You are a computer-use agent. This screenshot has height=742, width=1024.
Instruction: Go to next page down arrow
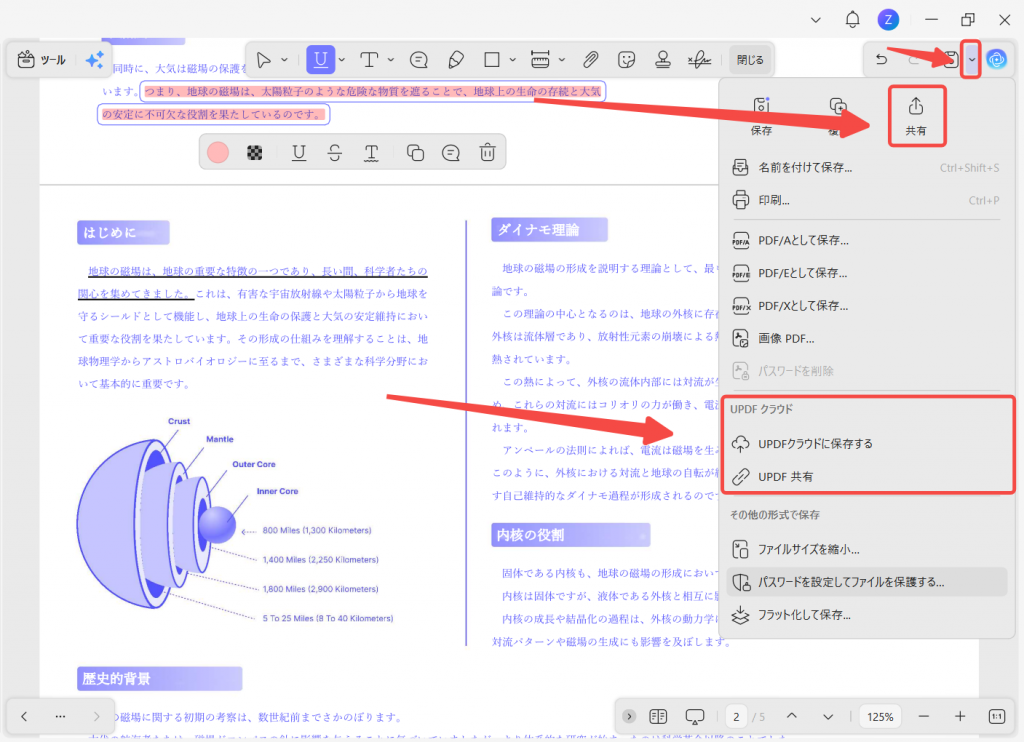coord(828,717)
